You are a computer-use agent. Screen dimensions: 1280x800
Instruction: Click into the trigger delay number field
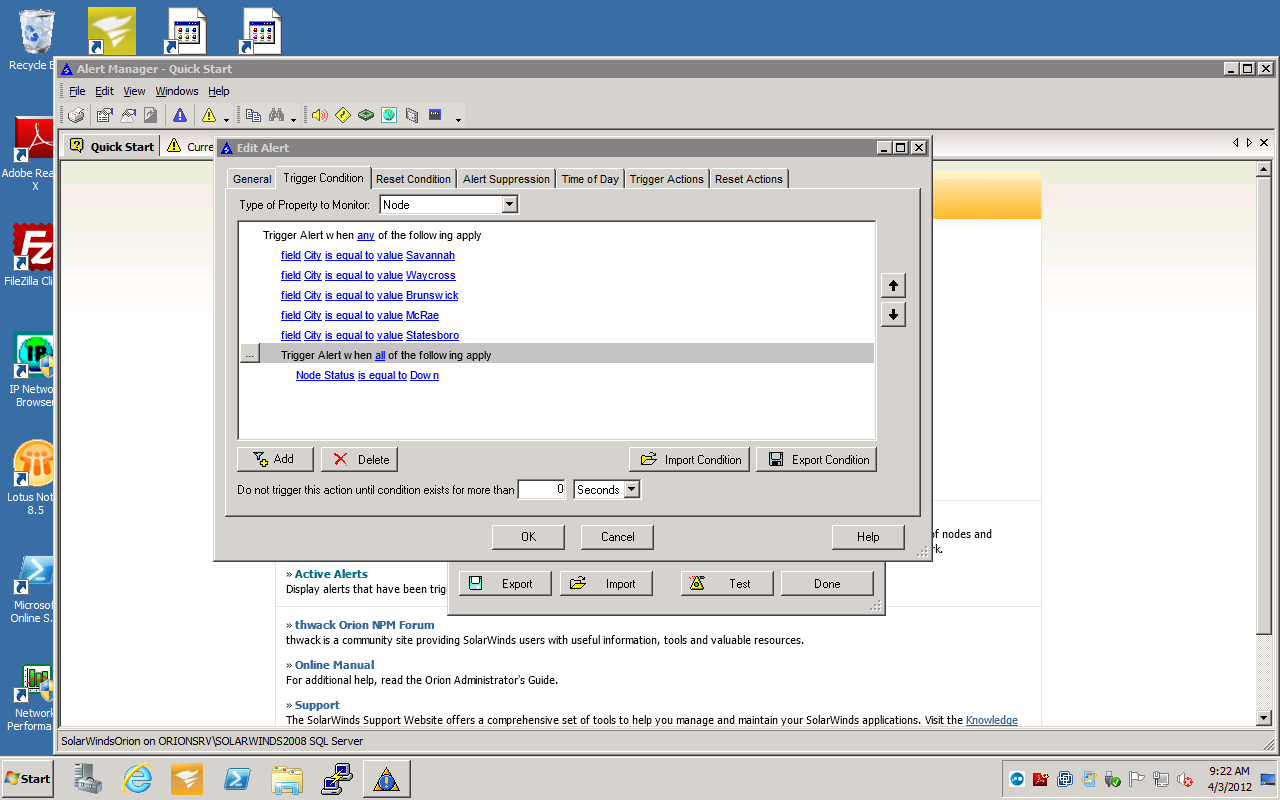coord(542,490)
